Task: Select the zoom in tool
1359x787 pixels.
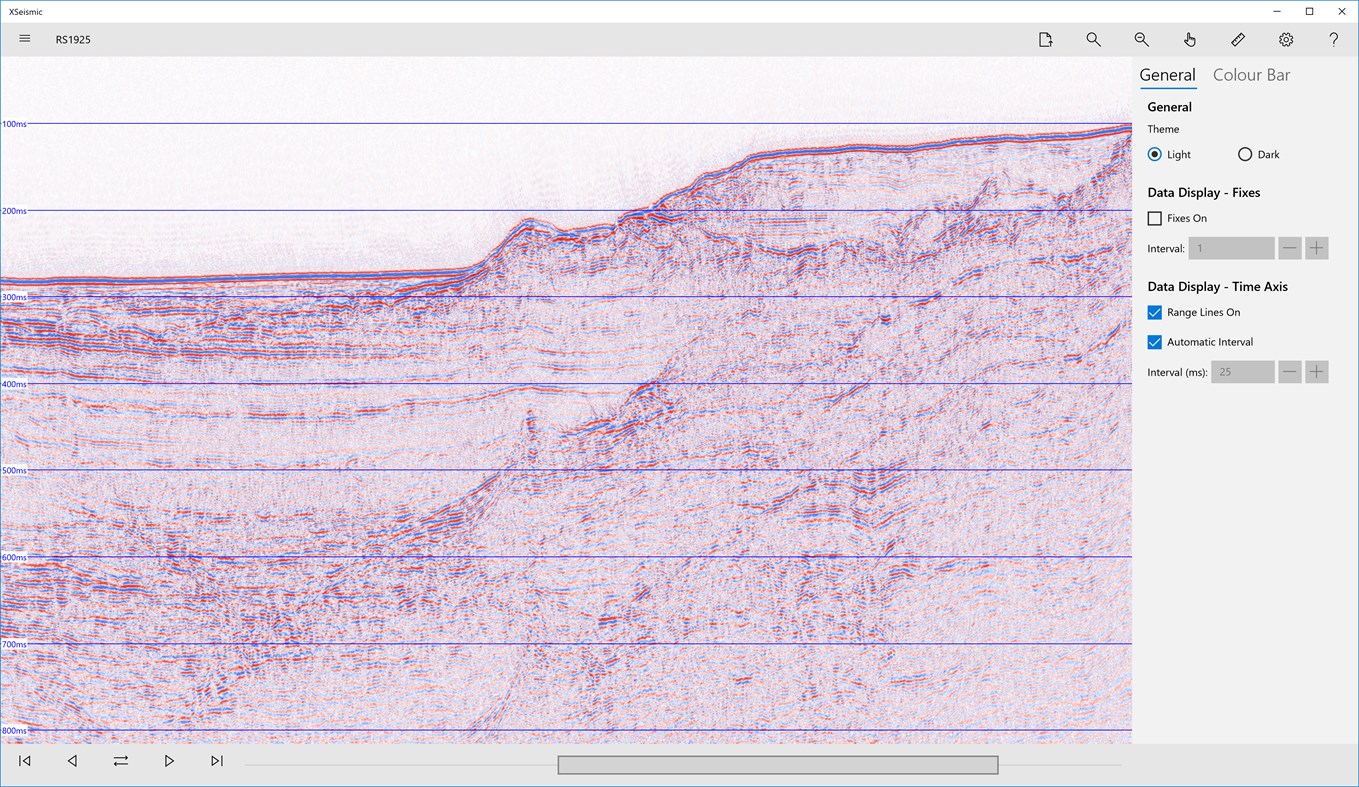Action: [1093, 39]
